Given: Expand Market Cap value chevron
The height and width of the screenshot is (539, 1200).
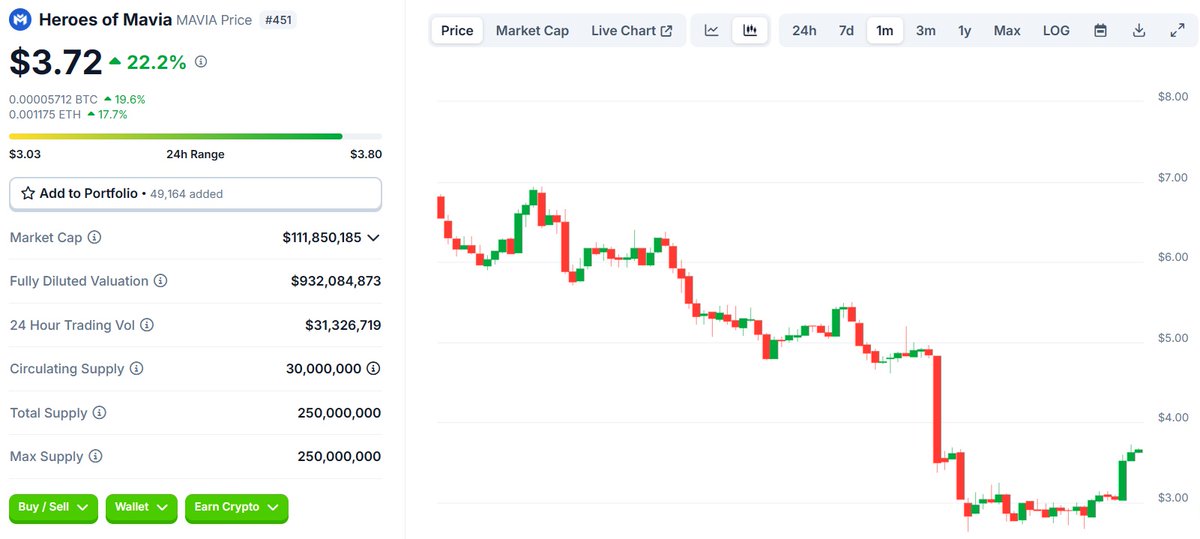Looking at the screenshot, I should [373, 238].
